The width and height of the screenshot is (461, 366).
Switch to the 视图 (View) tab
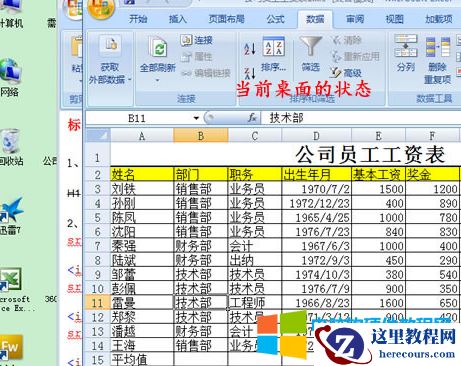(394, 19)
